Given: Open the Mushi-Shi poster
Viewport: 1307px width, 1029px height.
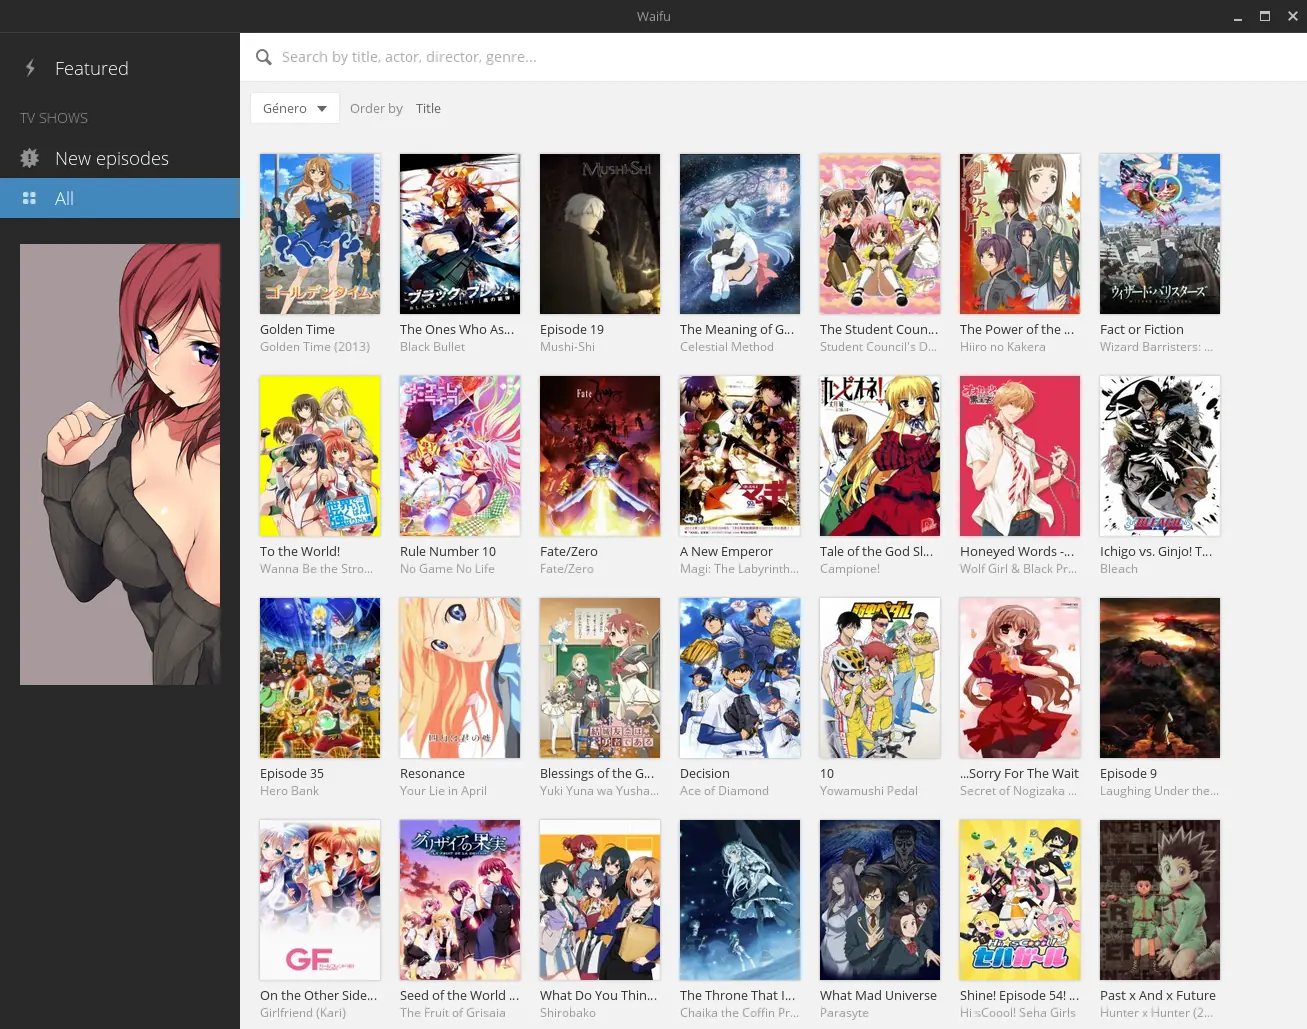Looking at the screenshot, I should 600,234.
